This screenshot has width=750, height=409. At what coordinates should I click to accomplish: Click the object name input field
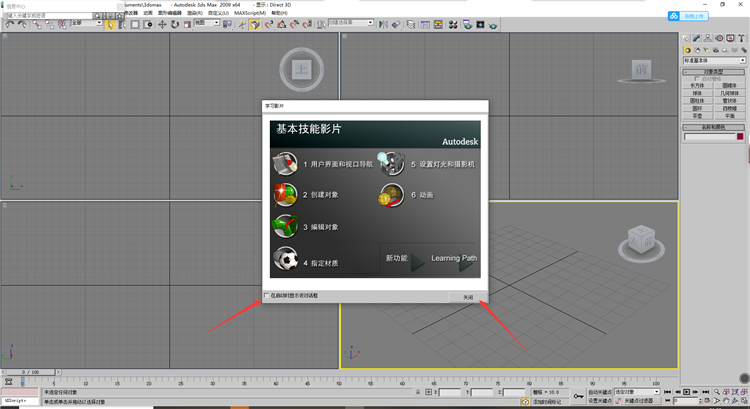[x=709, y=137]
